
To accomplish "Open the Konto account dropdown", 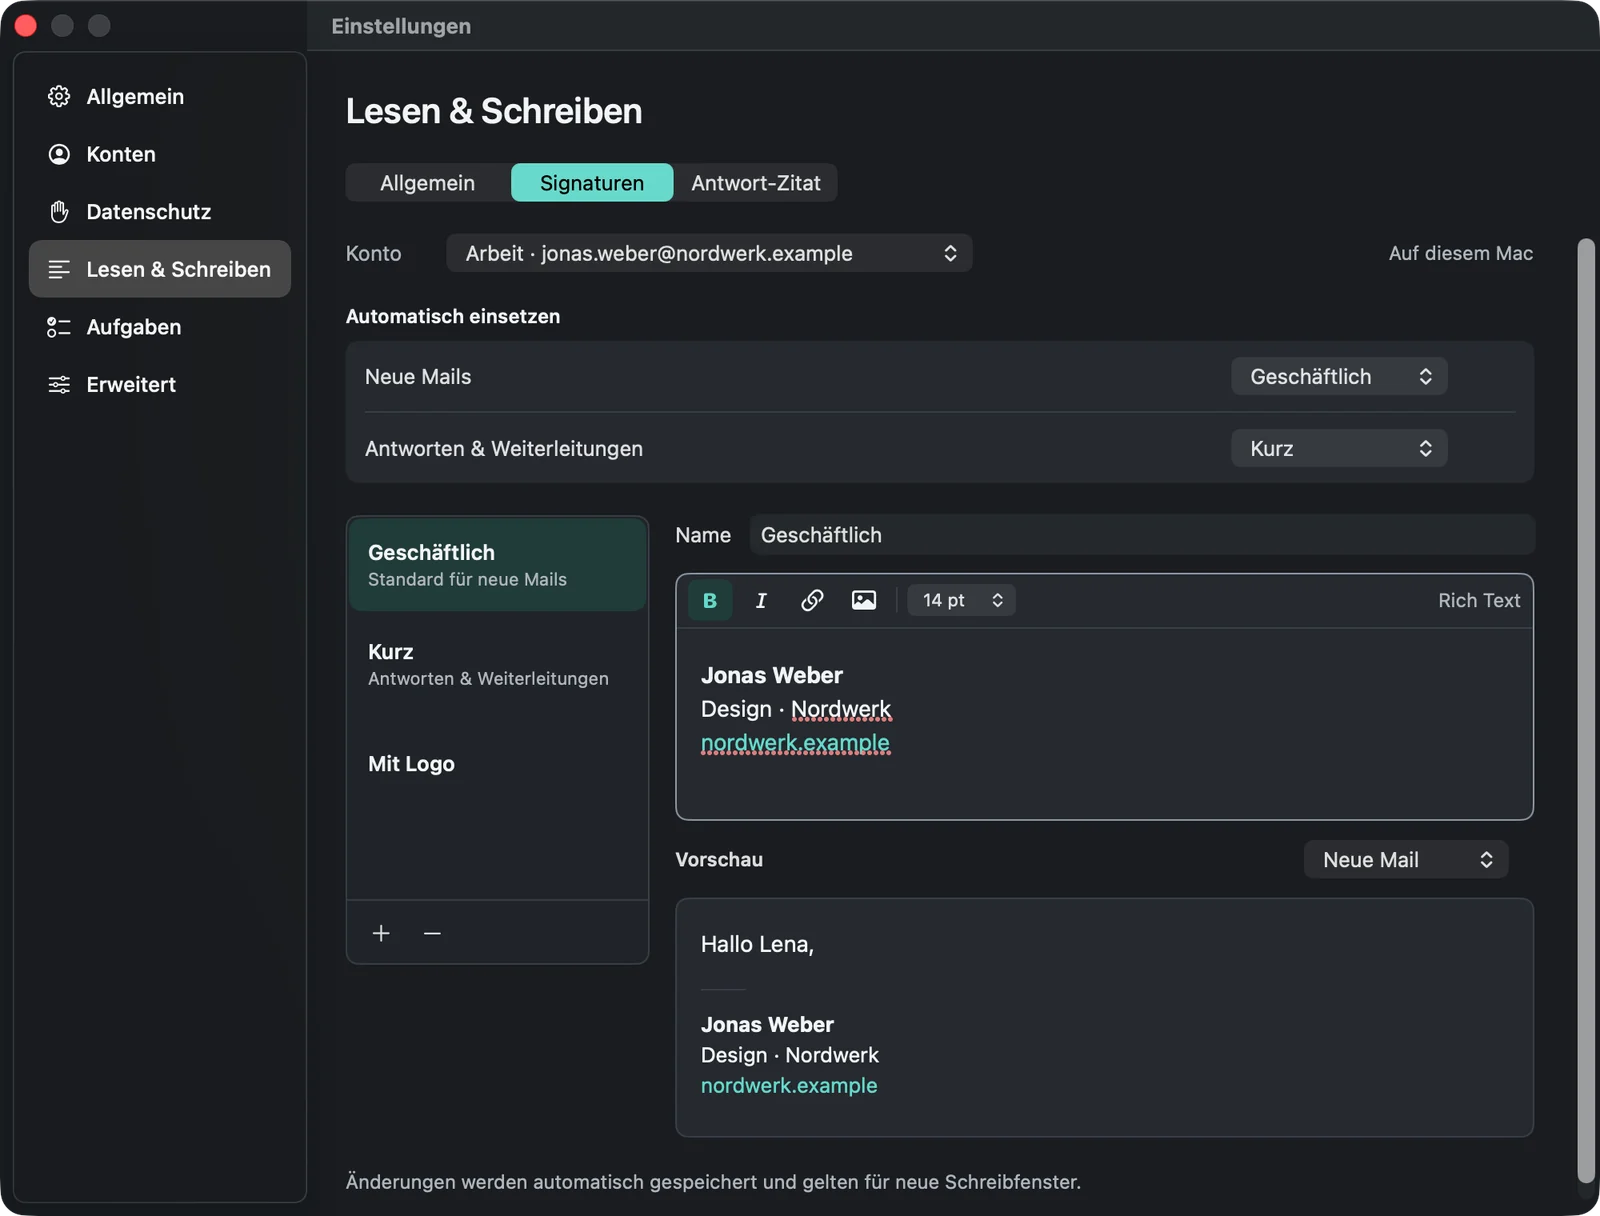I will coord(709,253).
